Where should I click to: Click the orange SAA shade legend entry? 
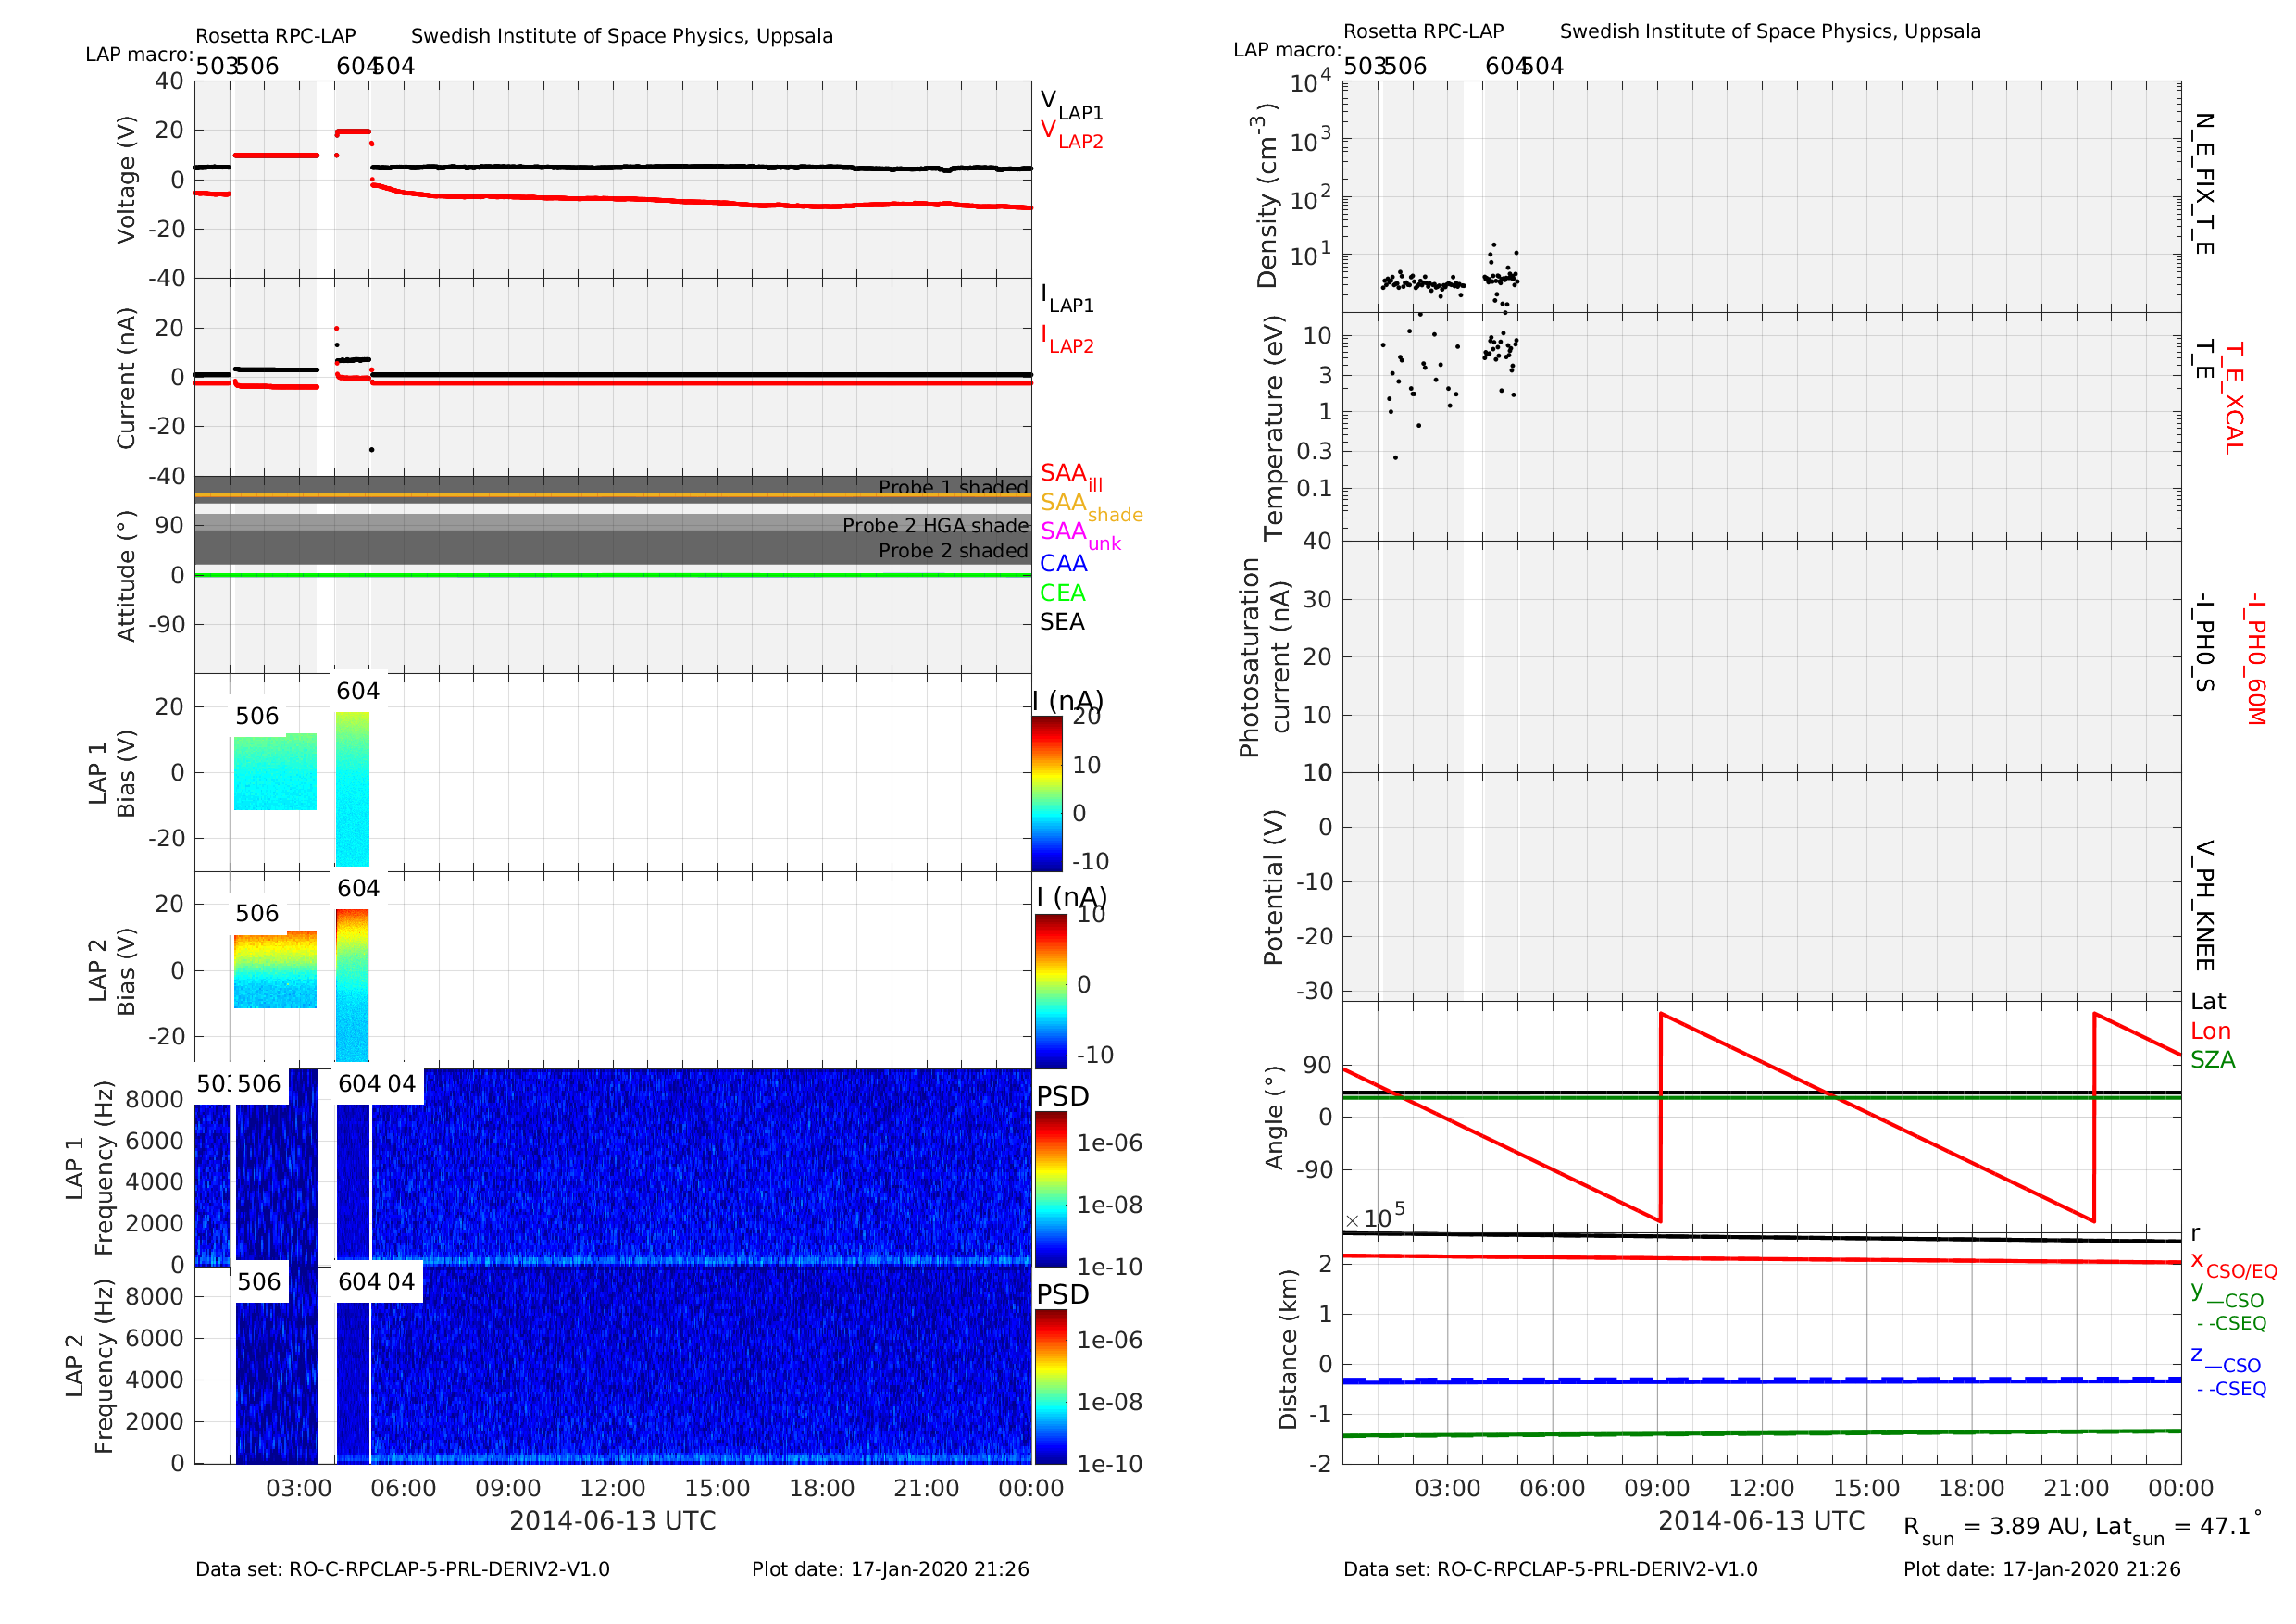pos(1091,506)
